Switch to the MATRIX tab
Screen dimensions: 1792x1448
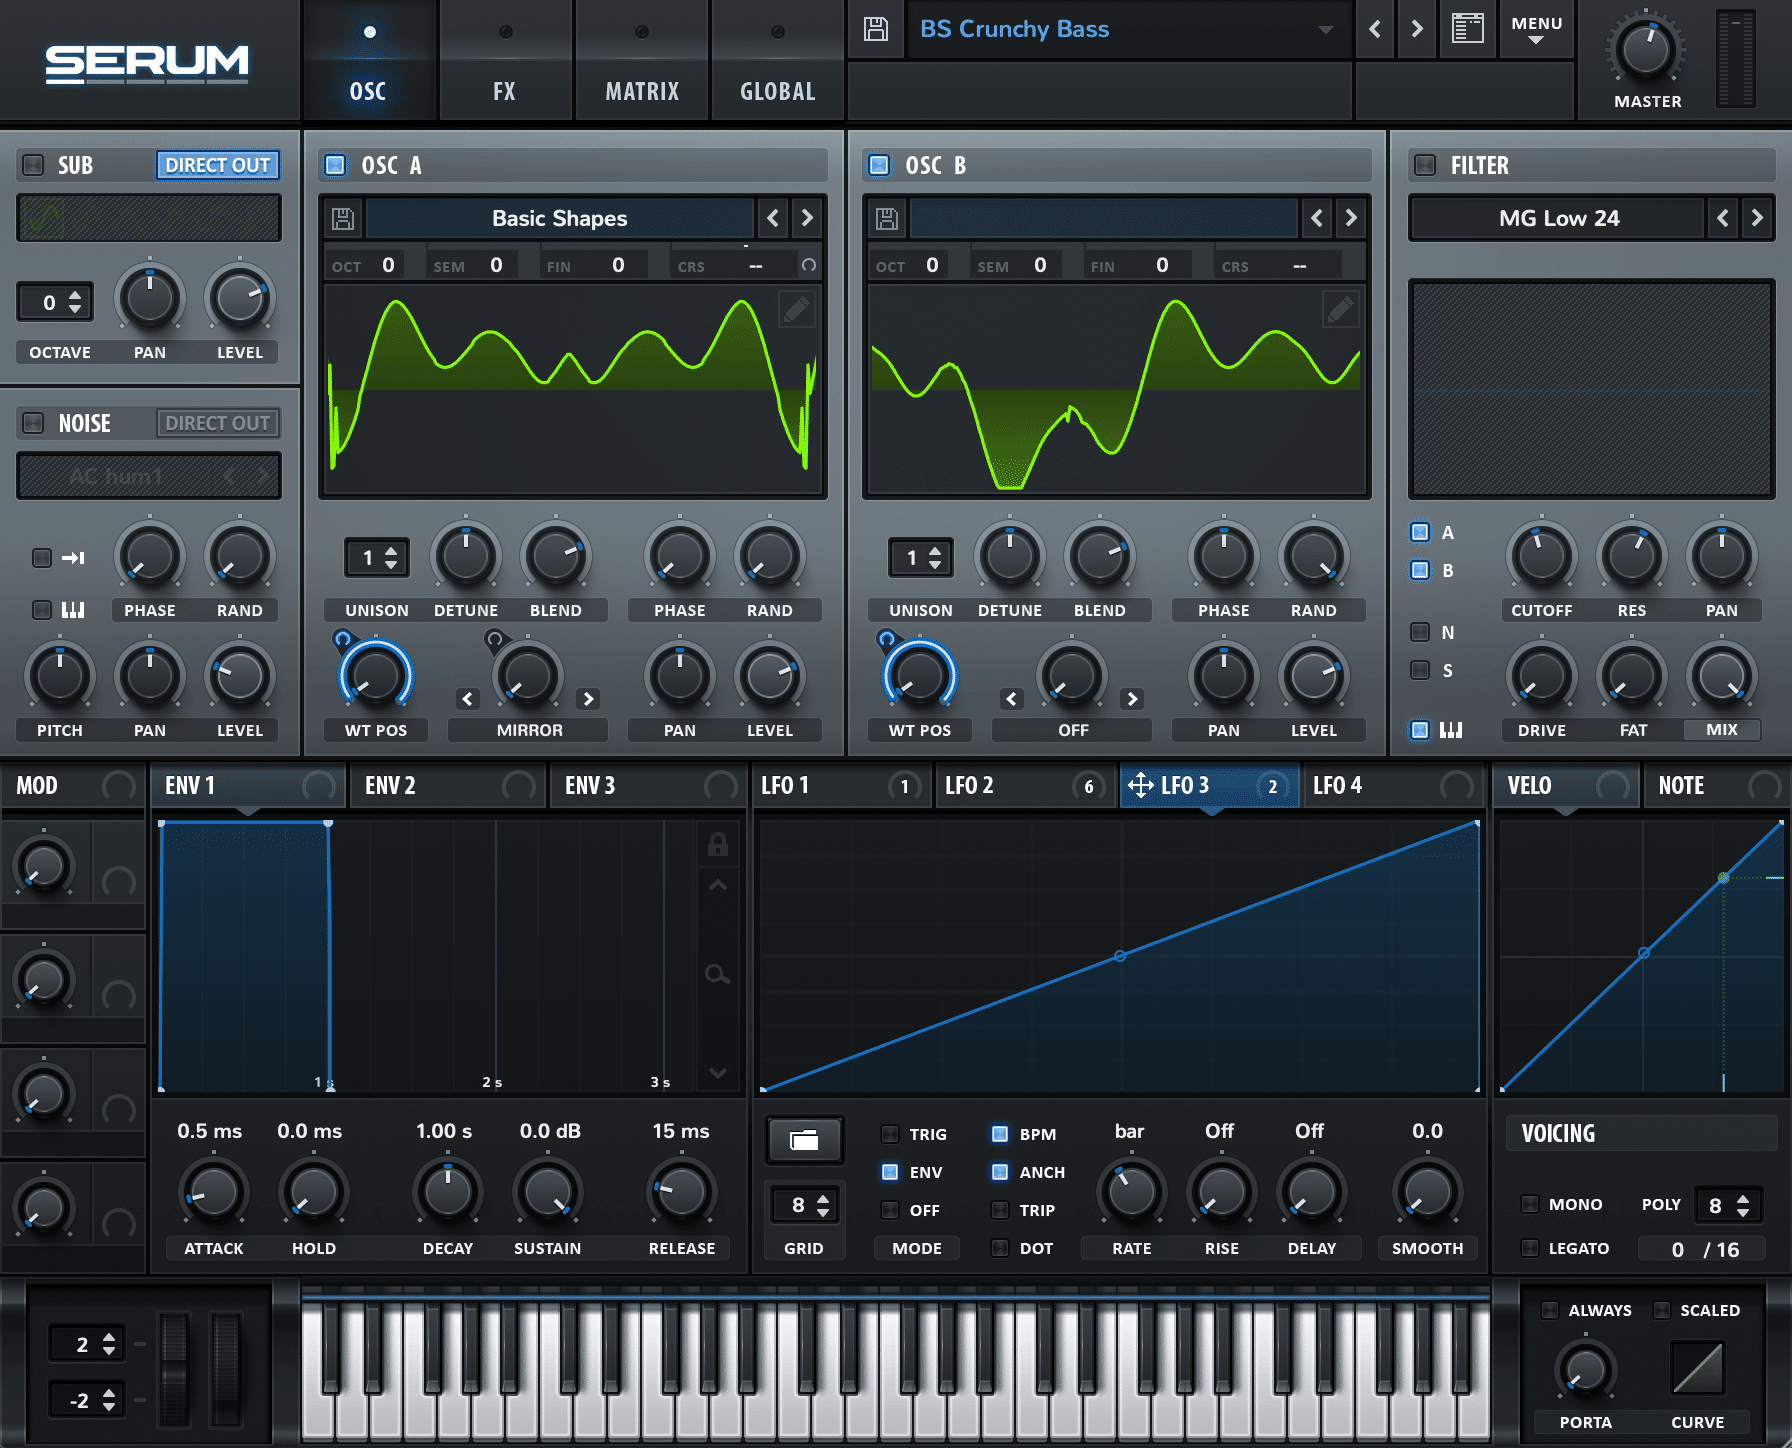tap(642, 60)
